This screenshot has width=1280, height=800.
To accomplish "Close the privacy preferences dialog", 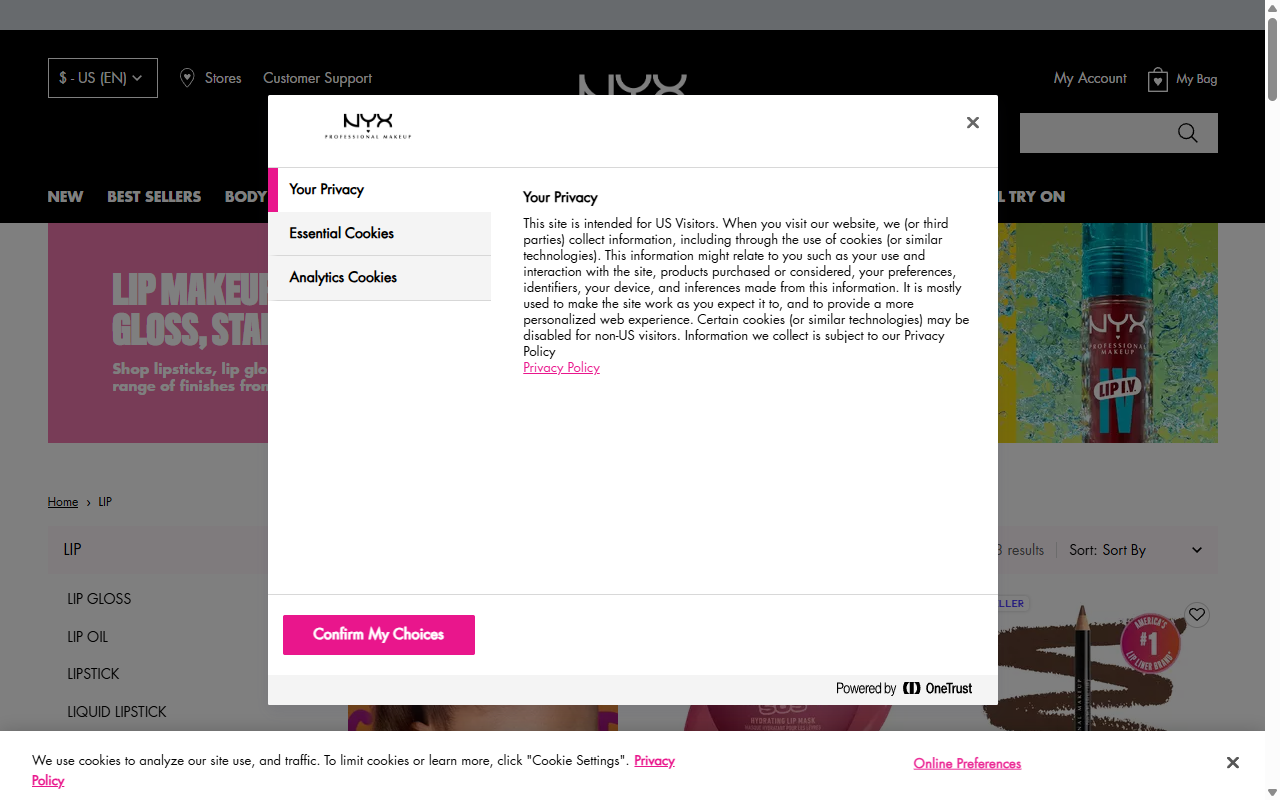I will point(972,123).
